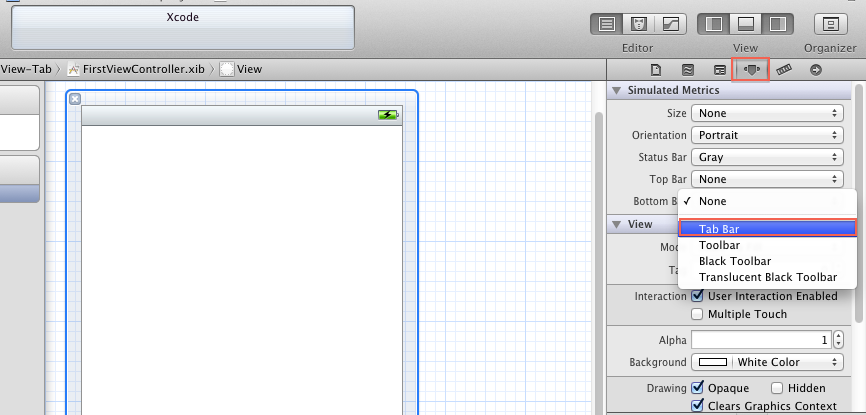Switch to the Assistant editor
The image size is (866, 415).
click(638, 24)
